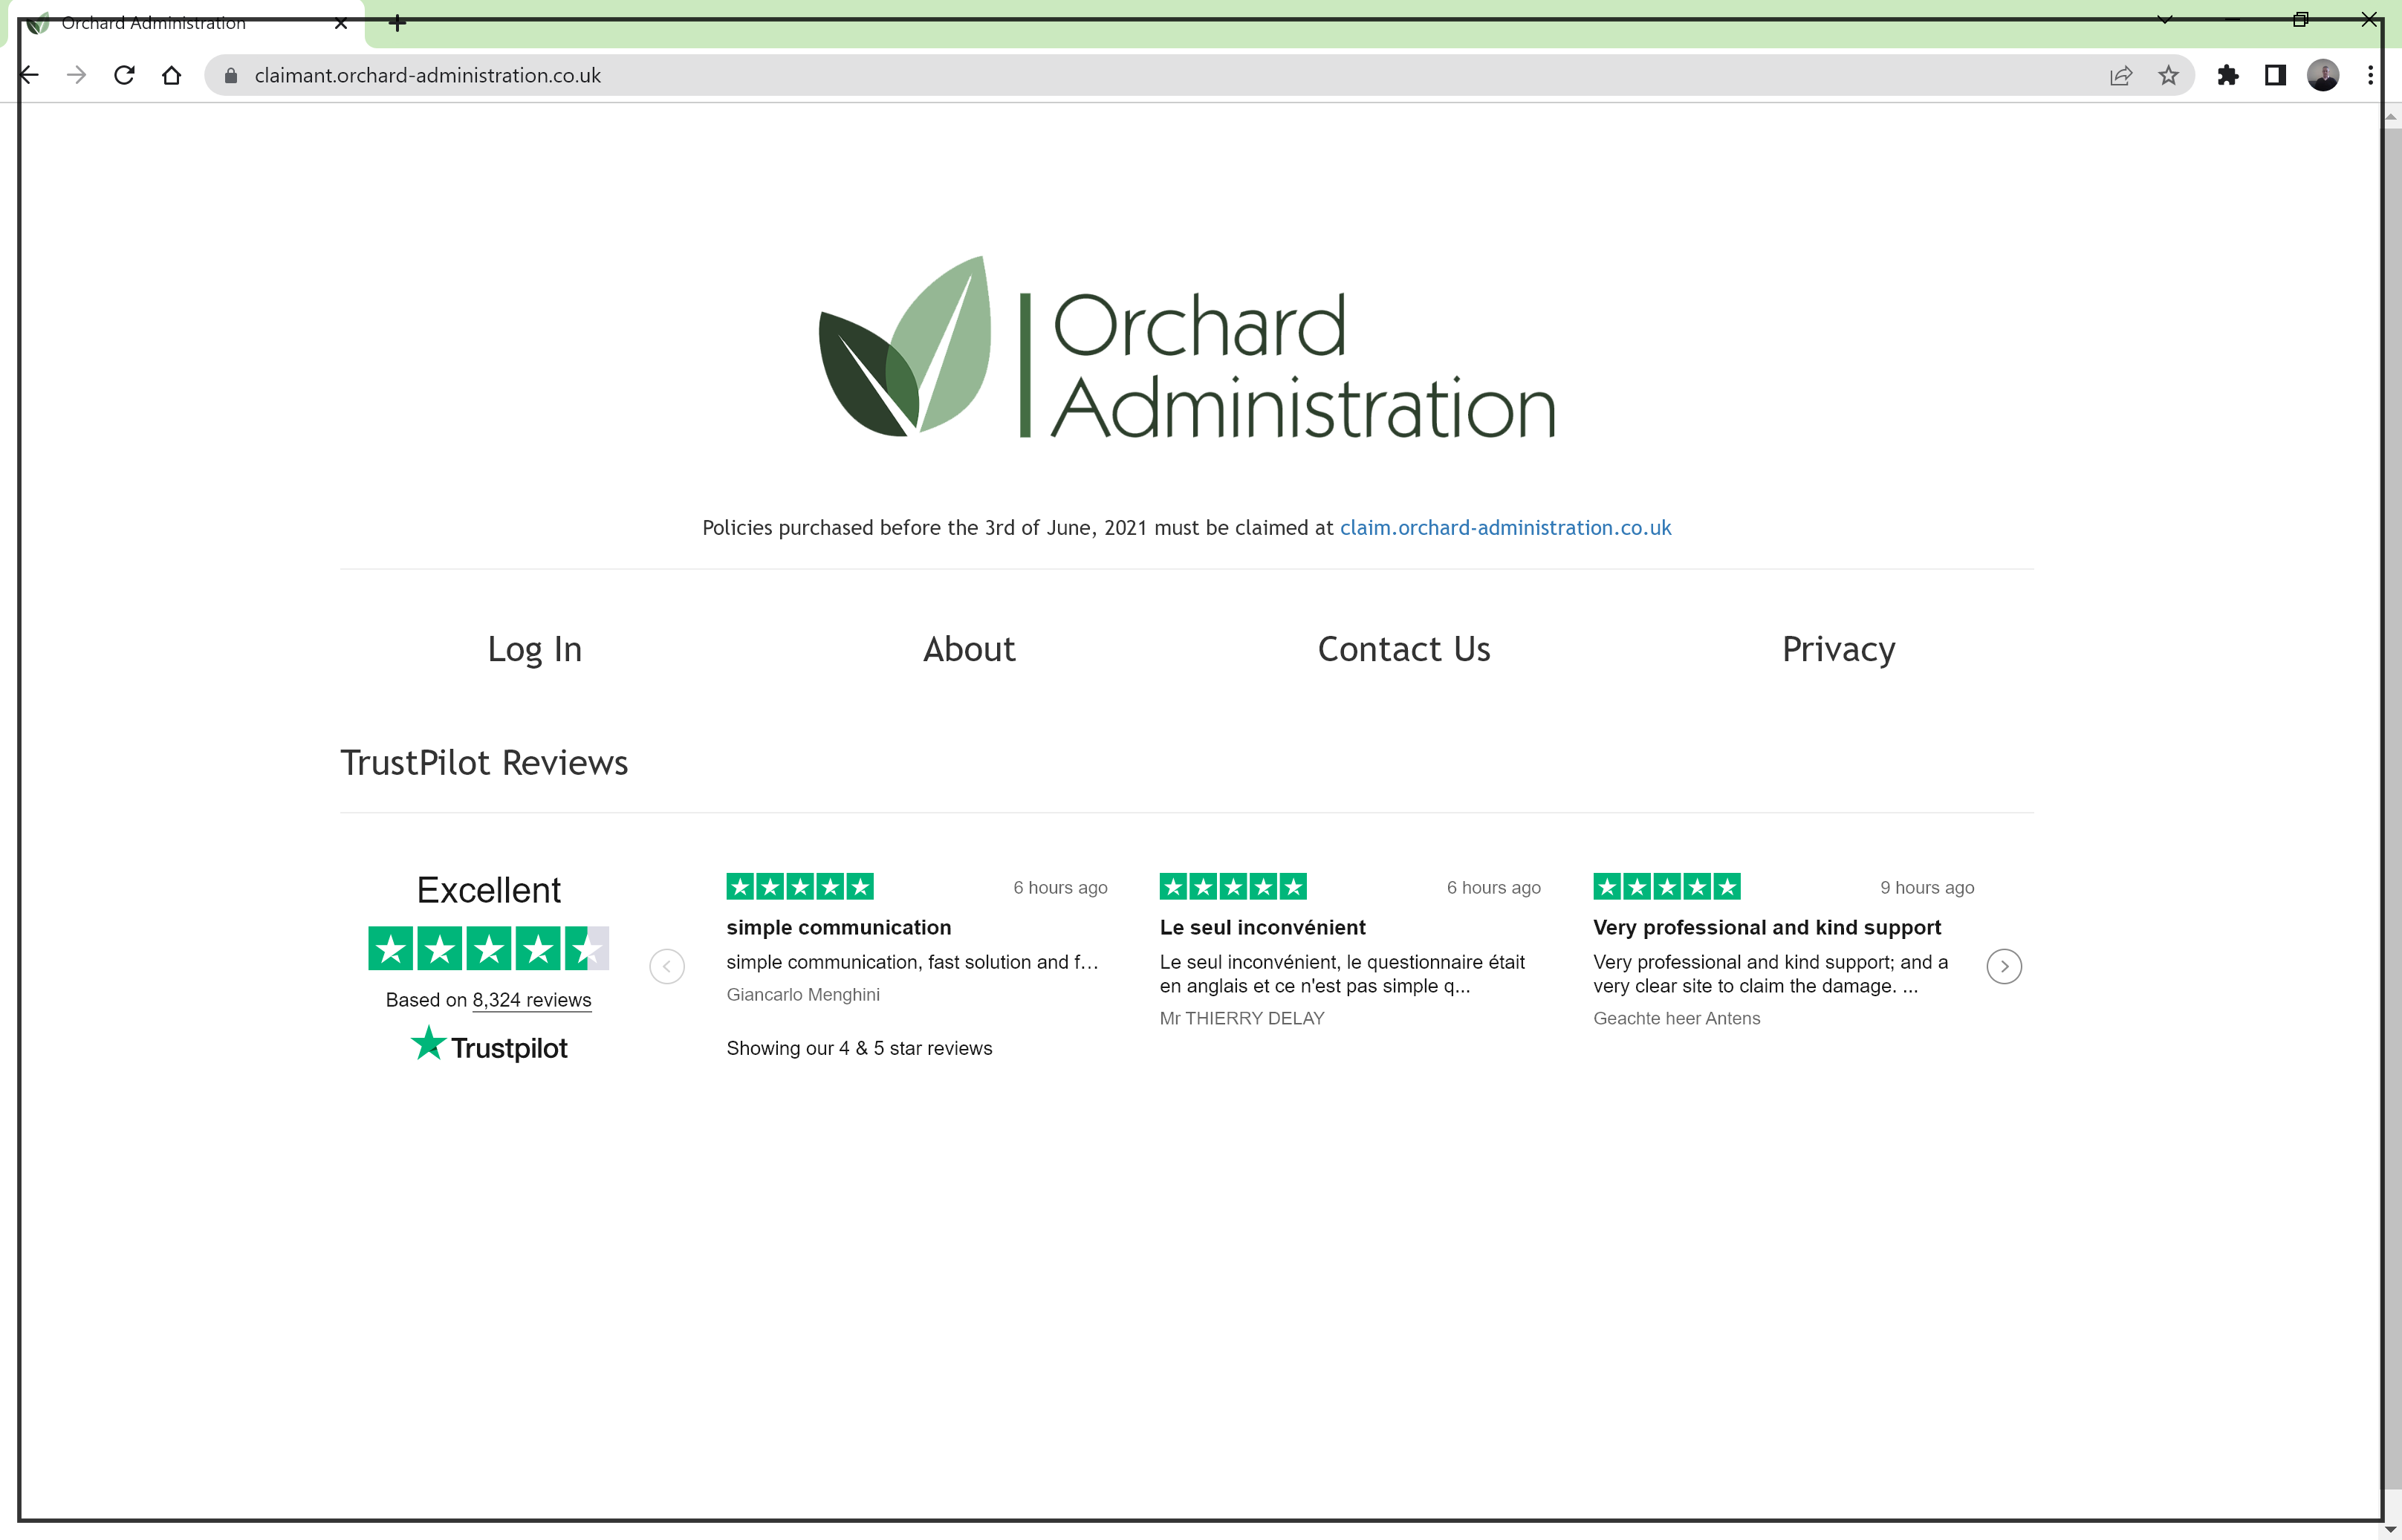
Task: Follow the claim.orchard-administration.co.uk link
Action: 1505,527
